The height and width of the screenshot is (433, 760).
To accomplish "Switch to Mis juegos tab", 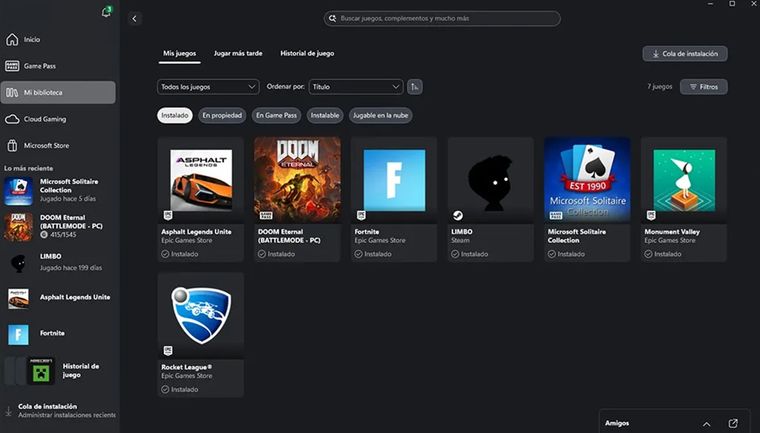I will pos(179,53).
